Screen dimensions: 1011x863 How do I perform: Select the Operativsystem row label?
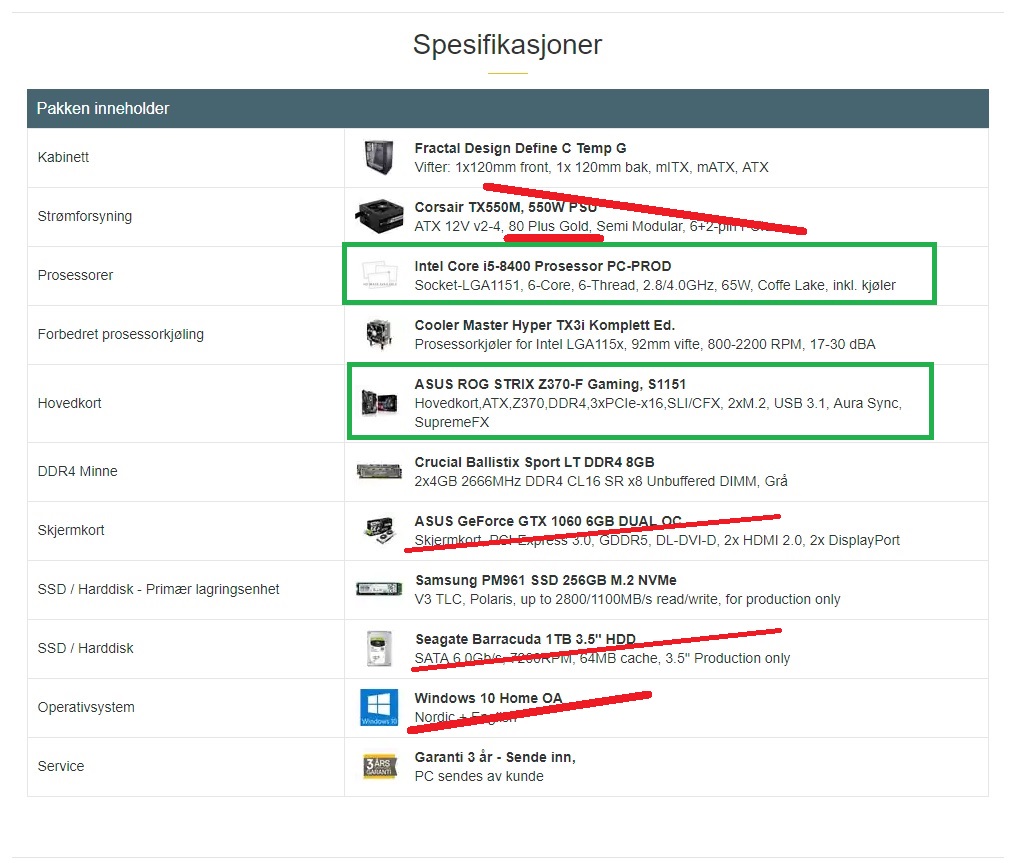click(x=86, y=708)
